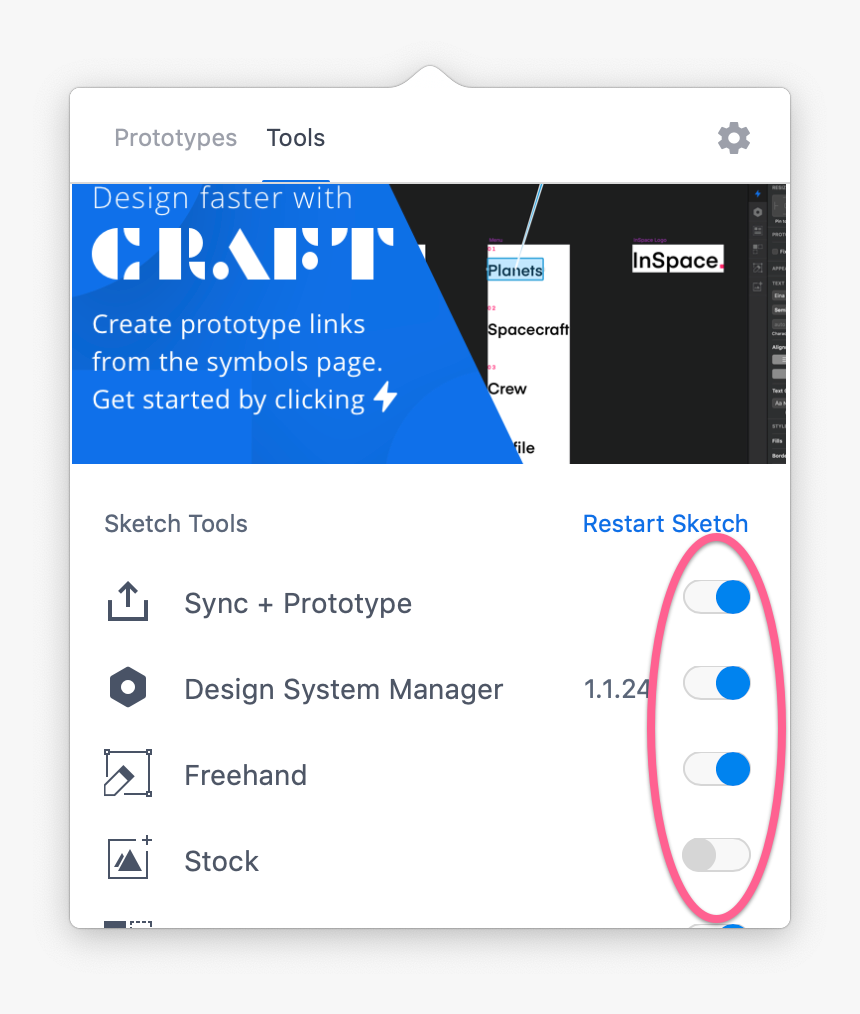Click the Sync + Prototype upload icon
Screen dimensions: 860x1014
[127, 601]
